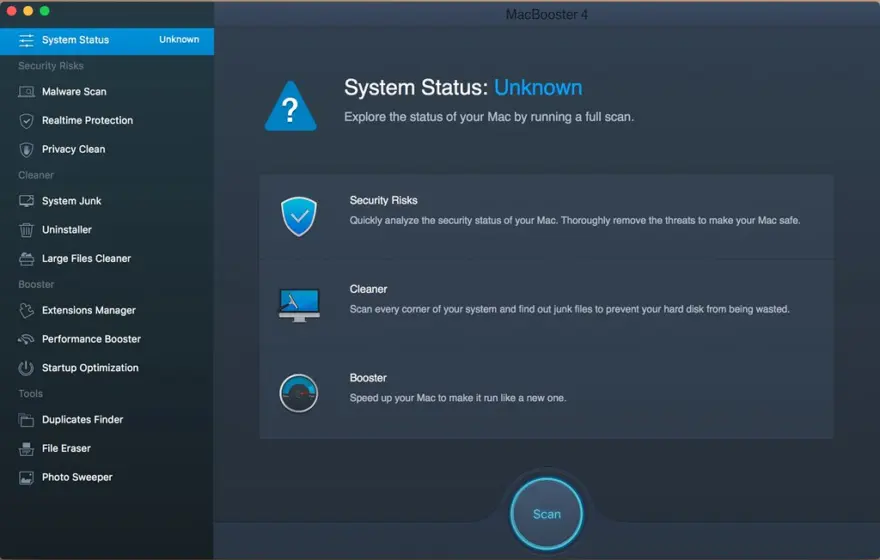The height and width of the screenshot is (560, 880).
Task: Click the MacBooster 4 window title
Action: pyautogui.click(x=547, y=15)
